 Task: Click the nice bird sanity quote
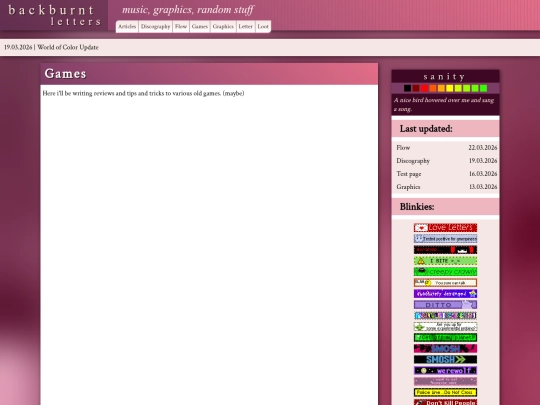(x=444, y=104)
